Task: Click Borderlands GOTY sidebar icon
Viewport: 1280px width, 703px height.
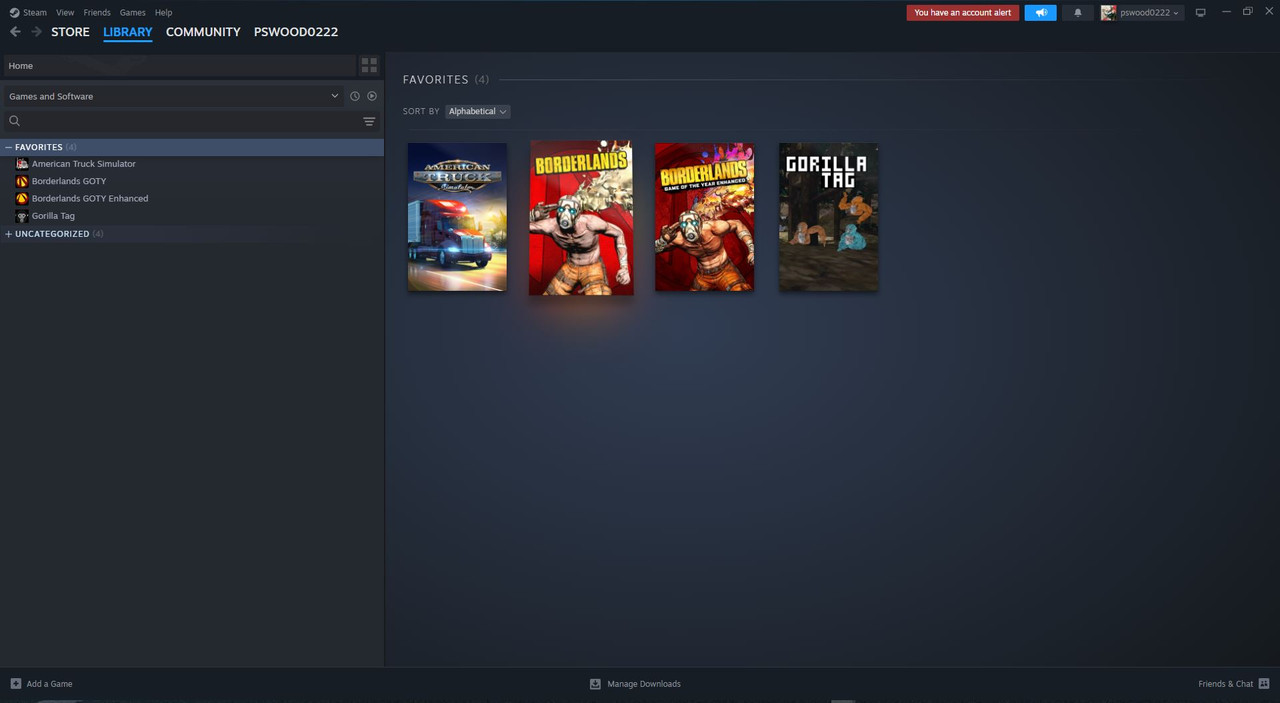Action: pos(22,181)
